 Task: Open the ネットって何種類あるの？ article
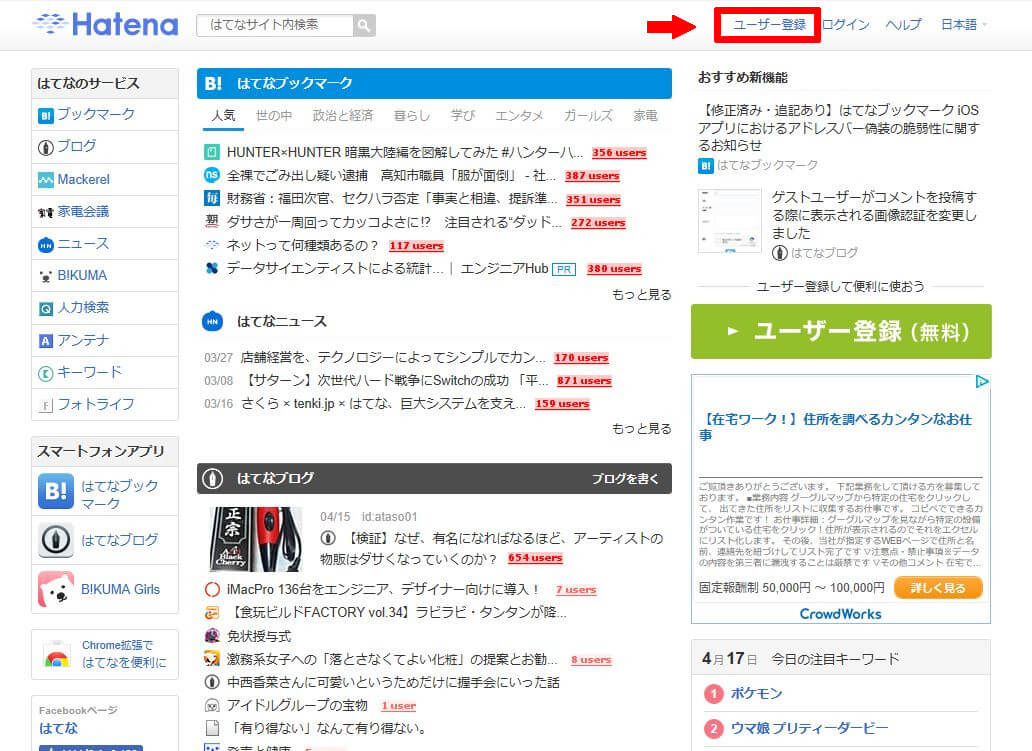coord(303,246)
